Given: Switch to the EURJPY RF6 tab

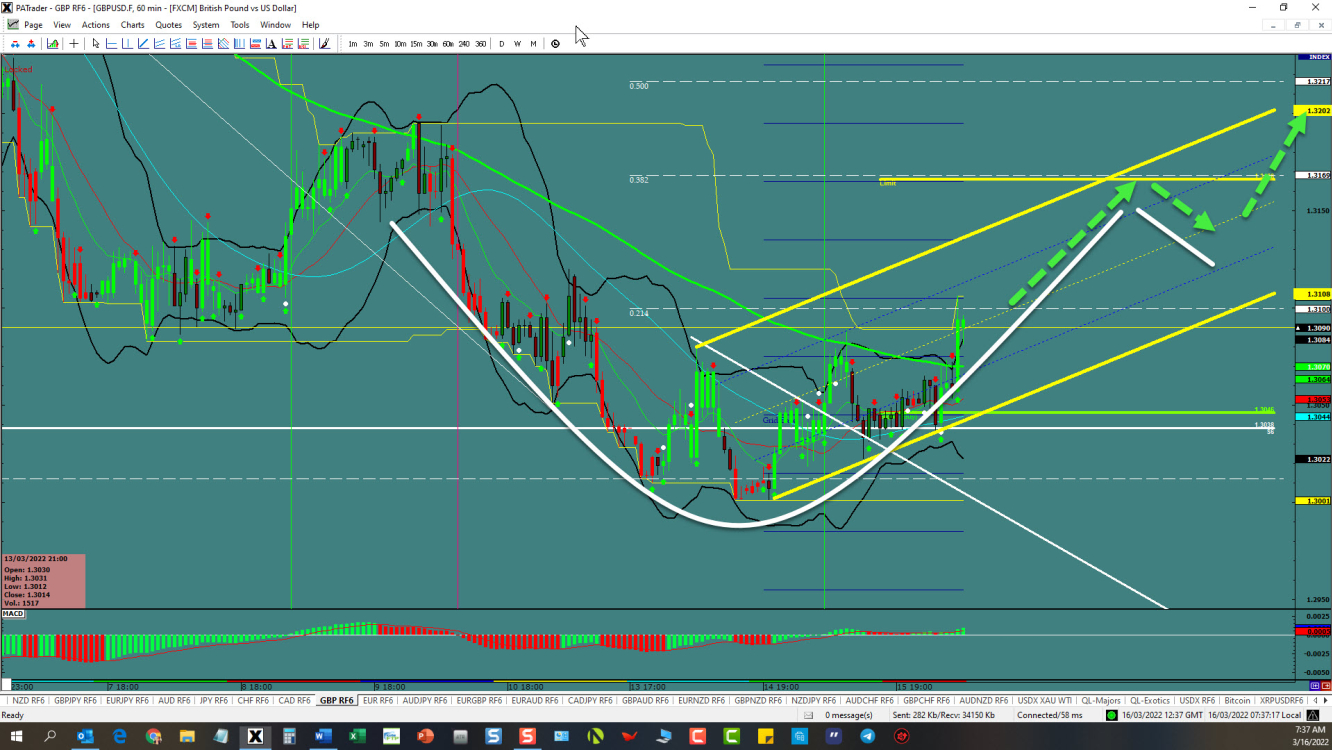Looking at the screenshot, I should click(x=127, y=700).
